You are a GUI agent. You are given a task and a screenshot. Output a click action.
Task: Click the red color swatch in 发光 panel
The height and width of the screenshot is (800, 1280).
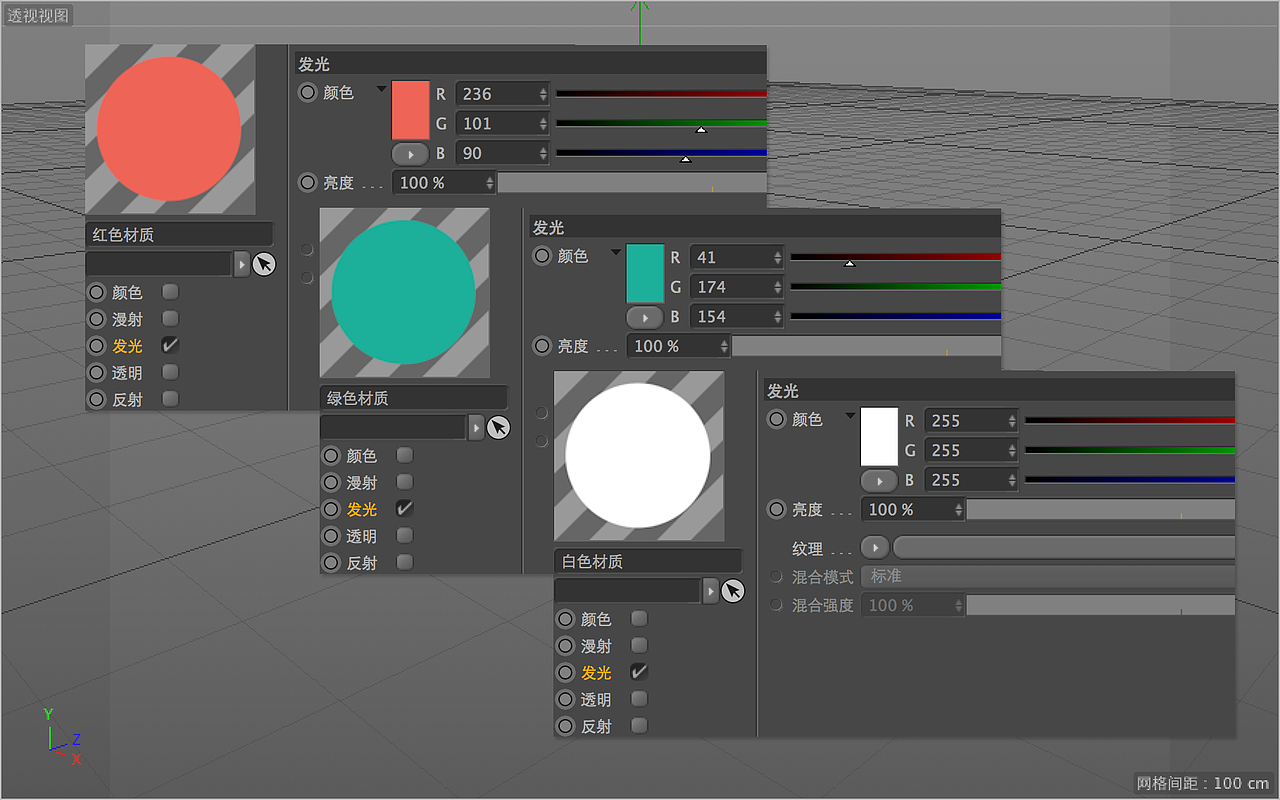[410, 110]
